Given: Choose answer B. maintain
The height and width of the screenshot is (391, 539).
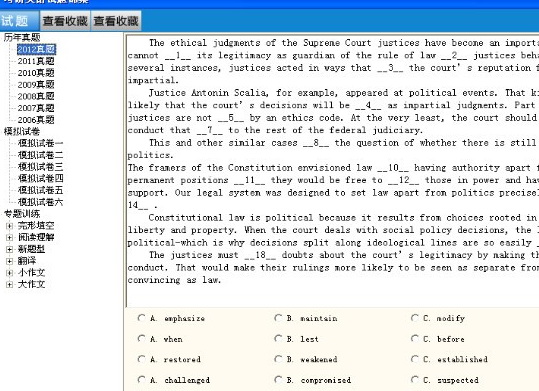Looking at the screenshot, I should point(278,318).
